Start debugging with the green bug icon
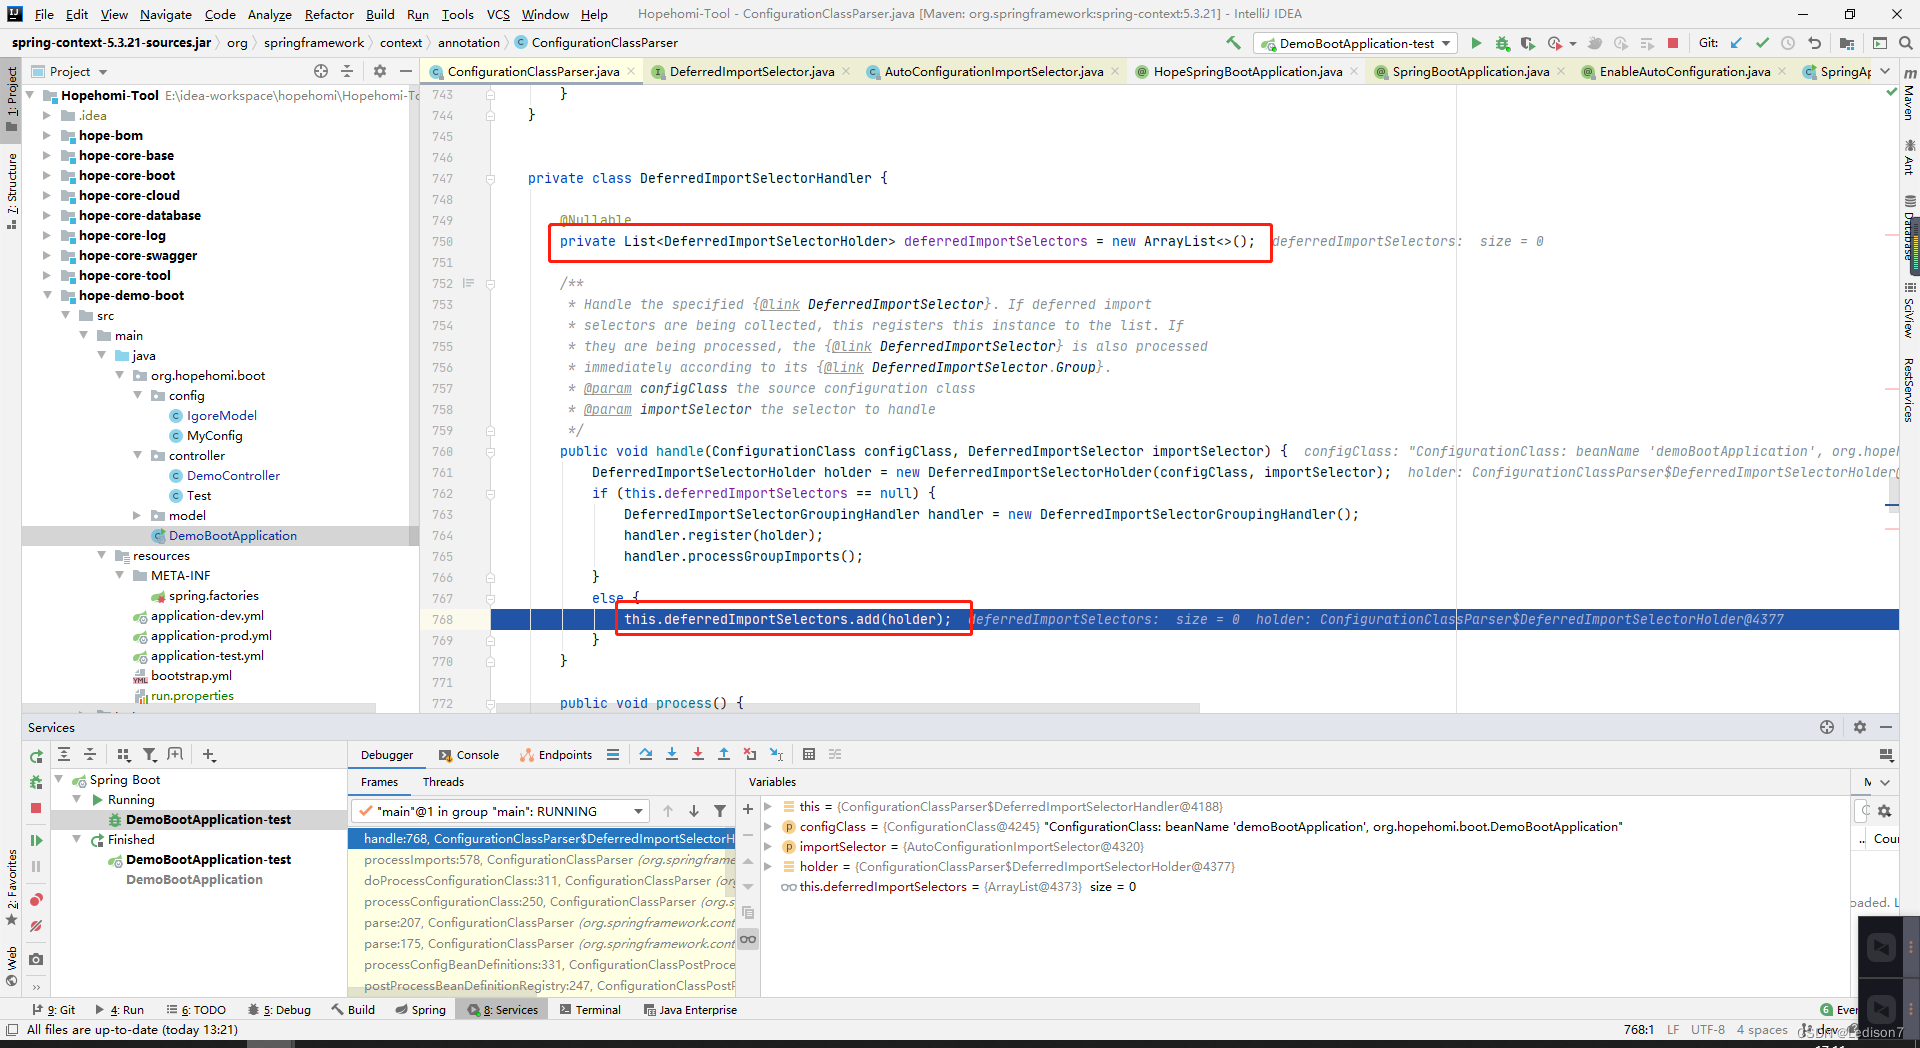This screenshot has height=1048, width=1920. pos(1502,43)
